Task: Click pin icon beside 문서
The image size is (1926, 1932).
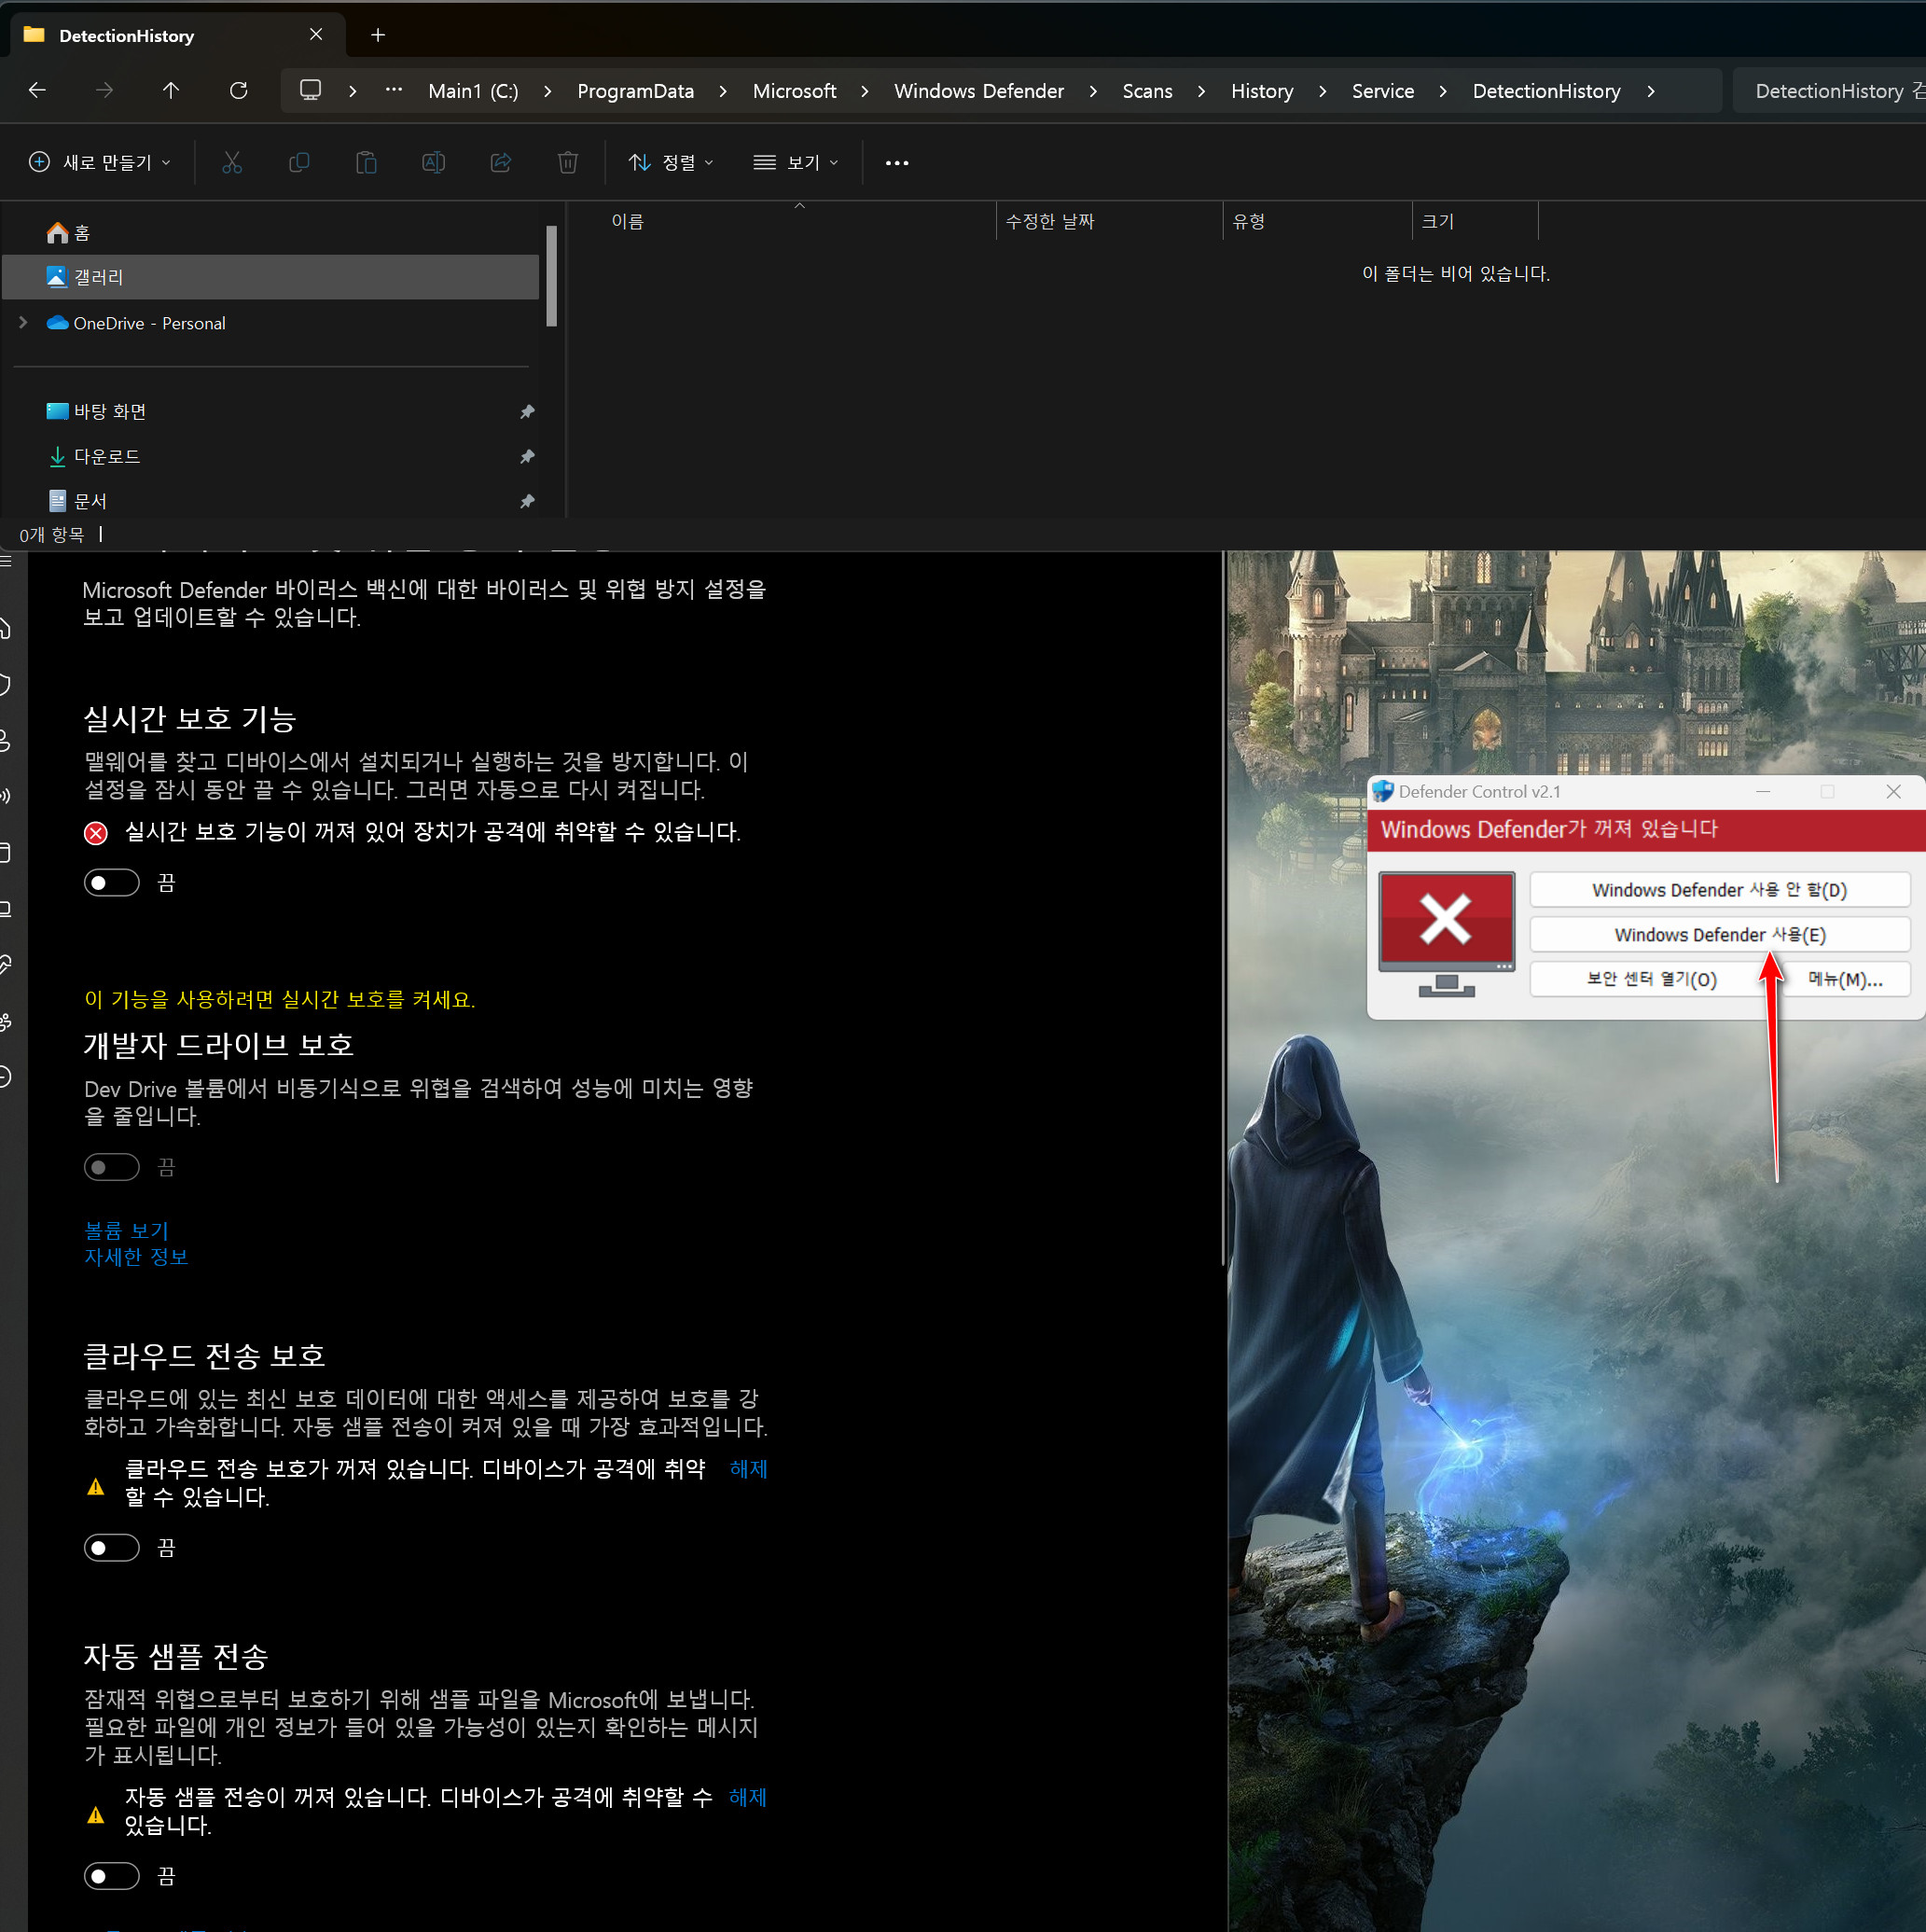Action: coord(527,501)
